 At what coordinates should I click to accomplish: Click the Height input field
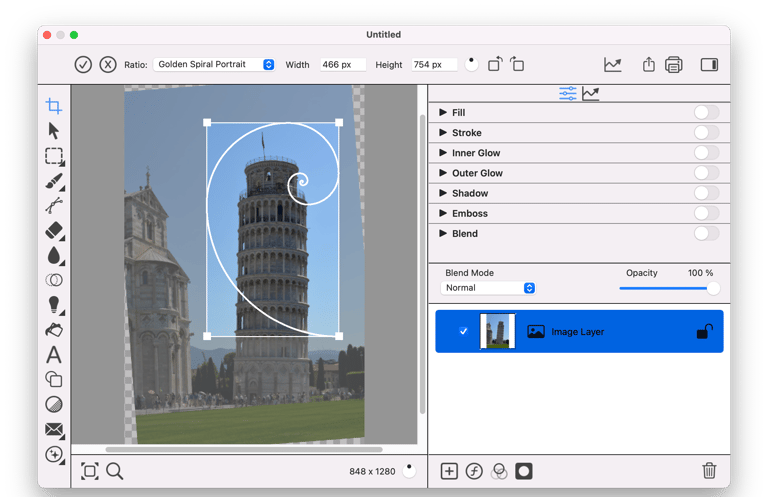[x=434, y=64]
